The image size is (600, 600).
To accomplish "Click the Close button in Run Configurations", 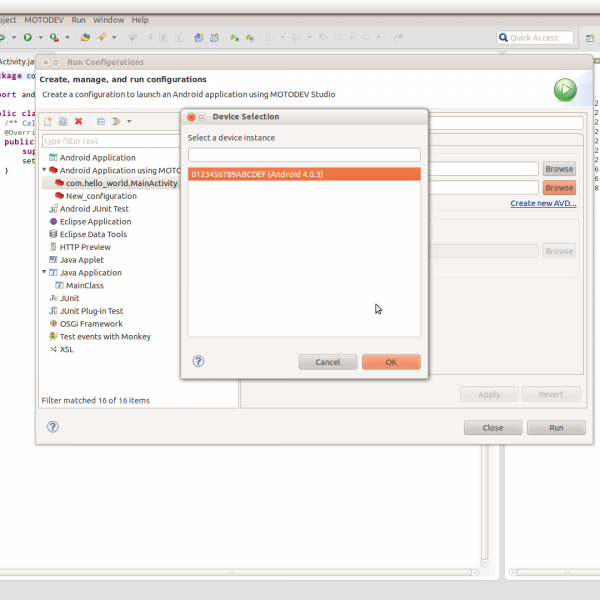I will (493, 427).
